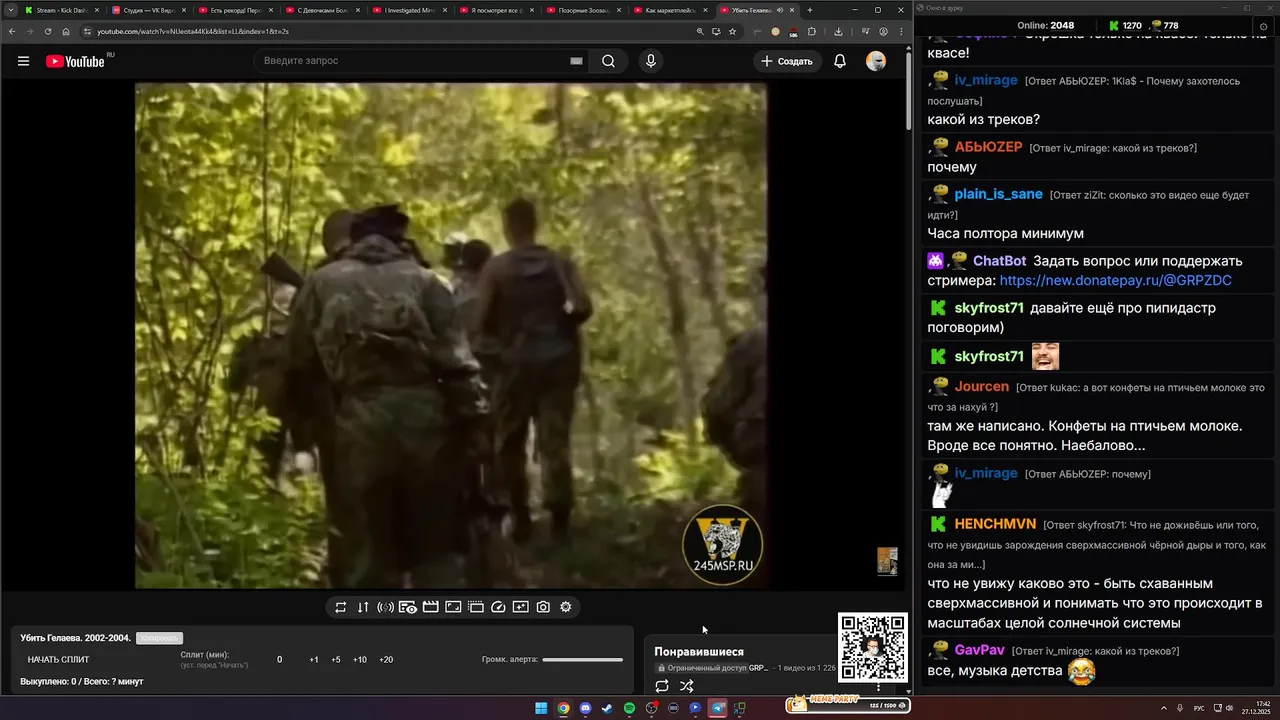Click username HENCHMVN in chat

coord(995,524)
